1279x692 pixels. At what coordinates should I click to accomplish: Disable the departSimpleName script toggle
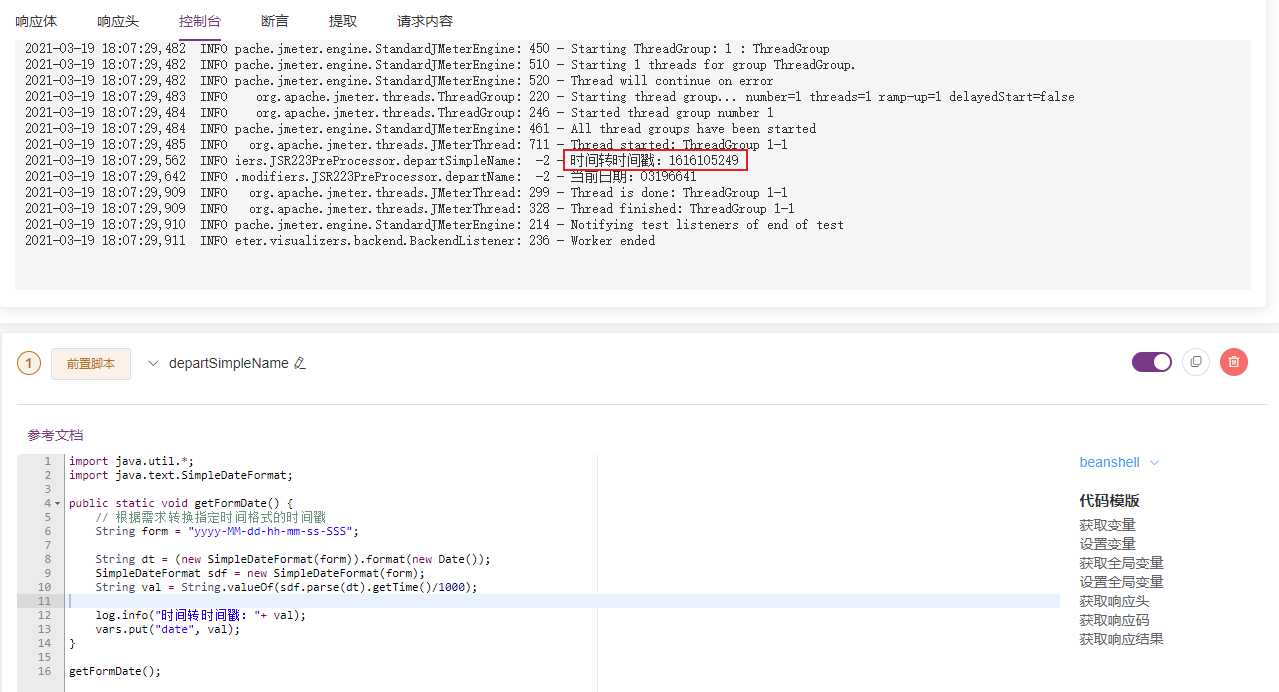pos(1152,362)
